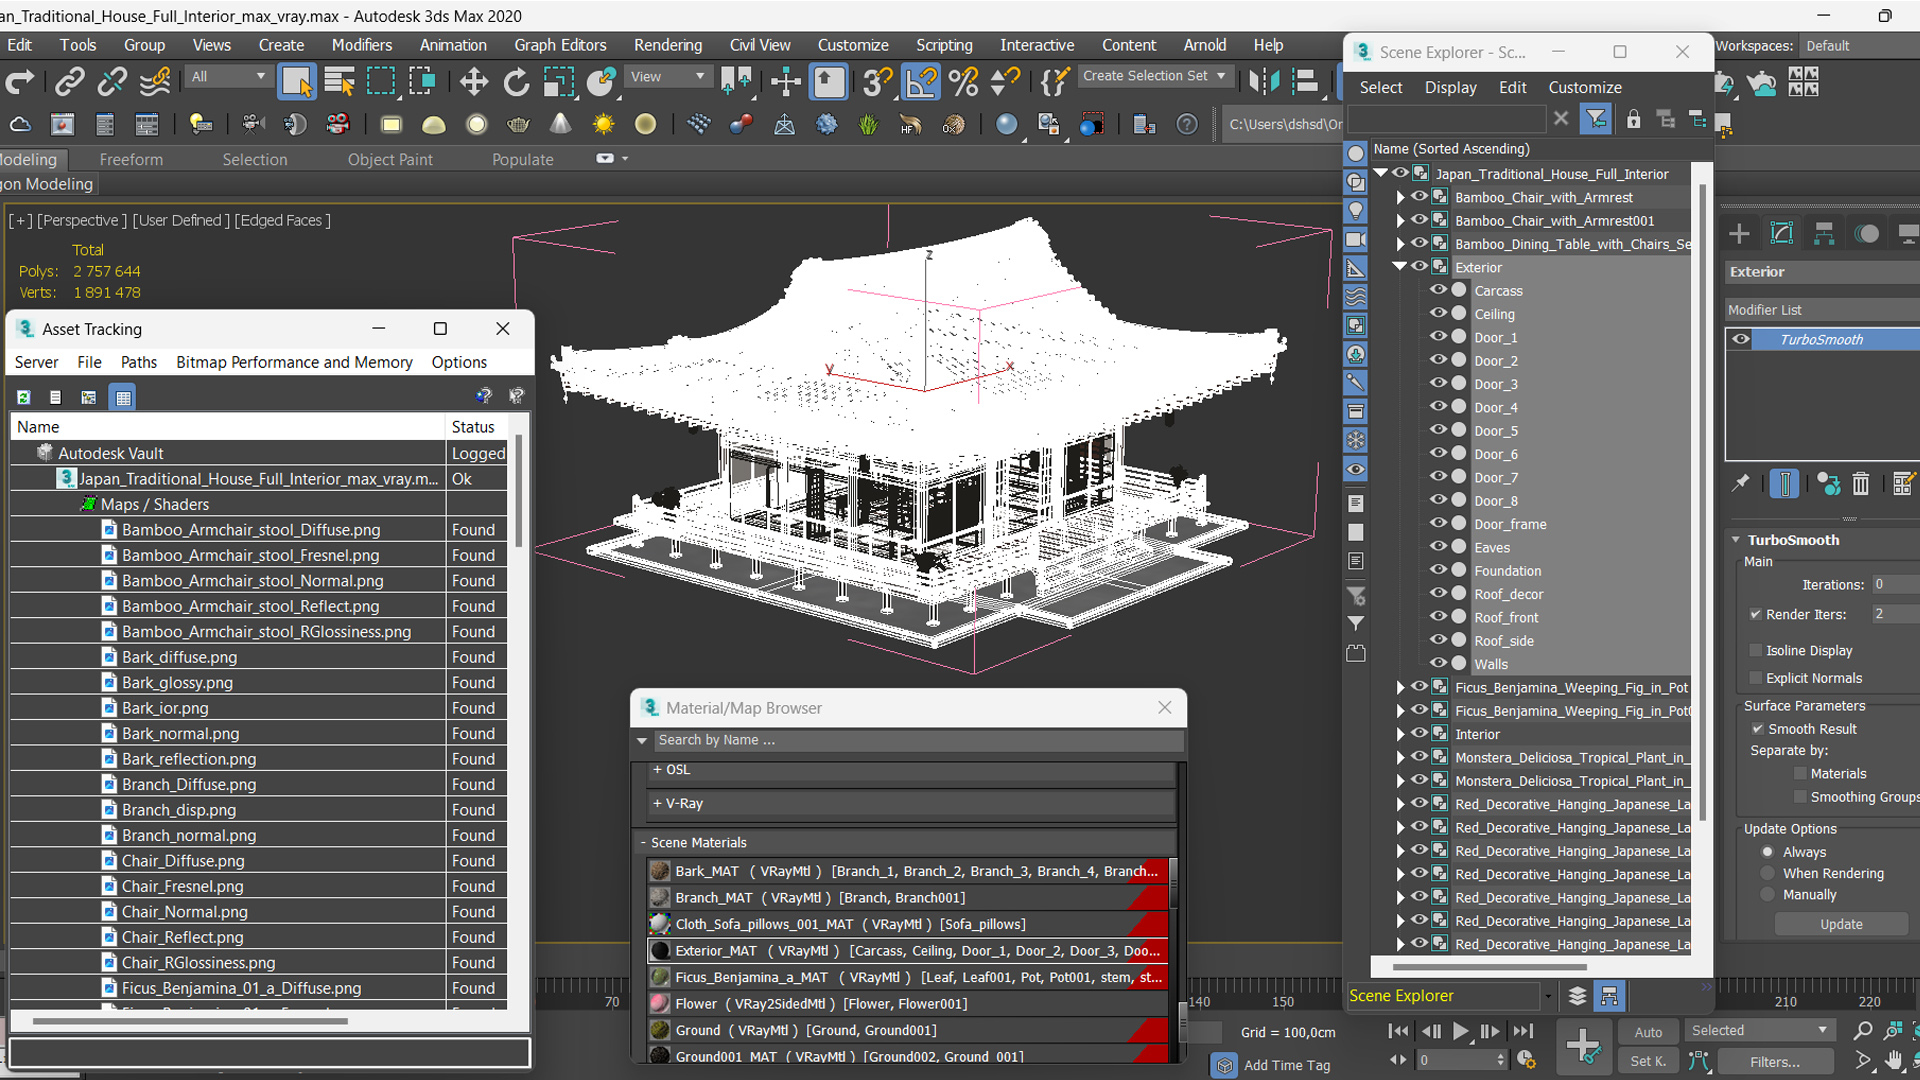The height and width of the screenshot is (1080, 1920).
Task: Pin the modifier stack
Action: tap(1741, 484)
